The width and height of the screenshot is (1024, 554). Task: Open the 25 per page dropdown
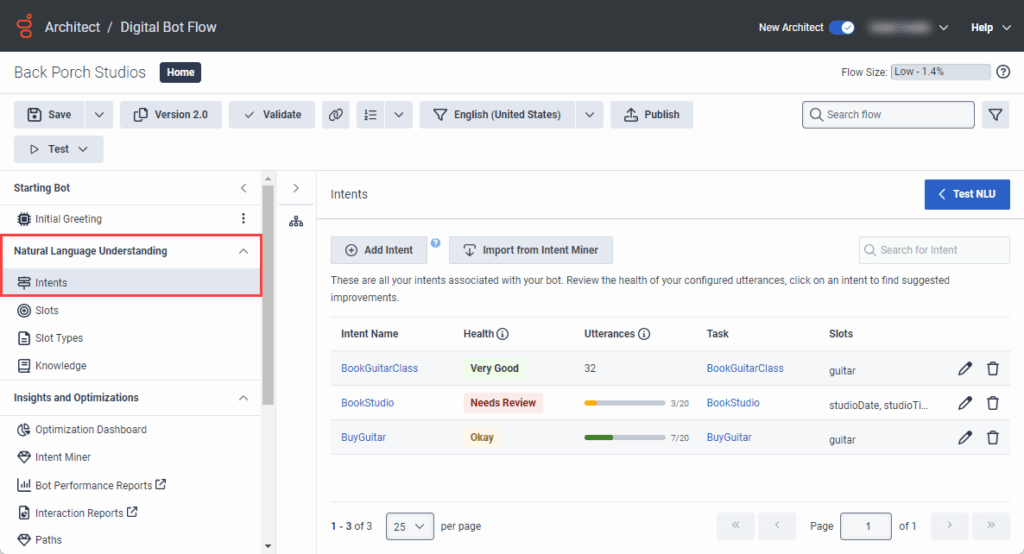(409, 525)
